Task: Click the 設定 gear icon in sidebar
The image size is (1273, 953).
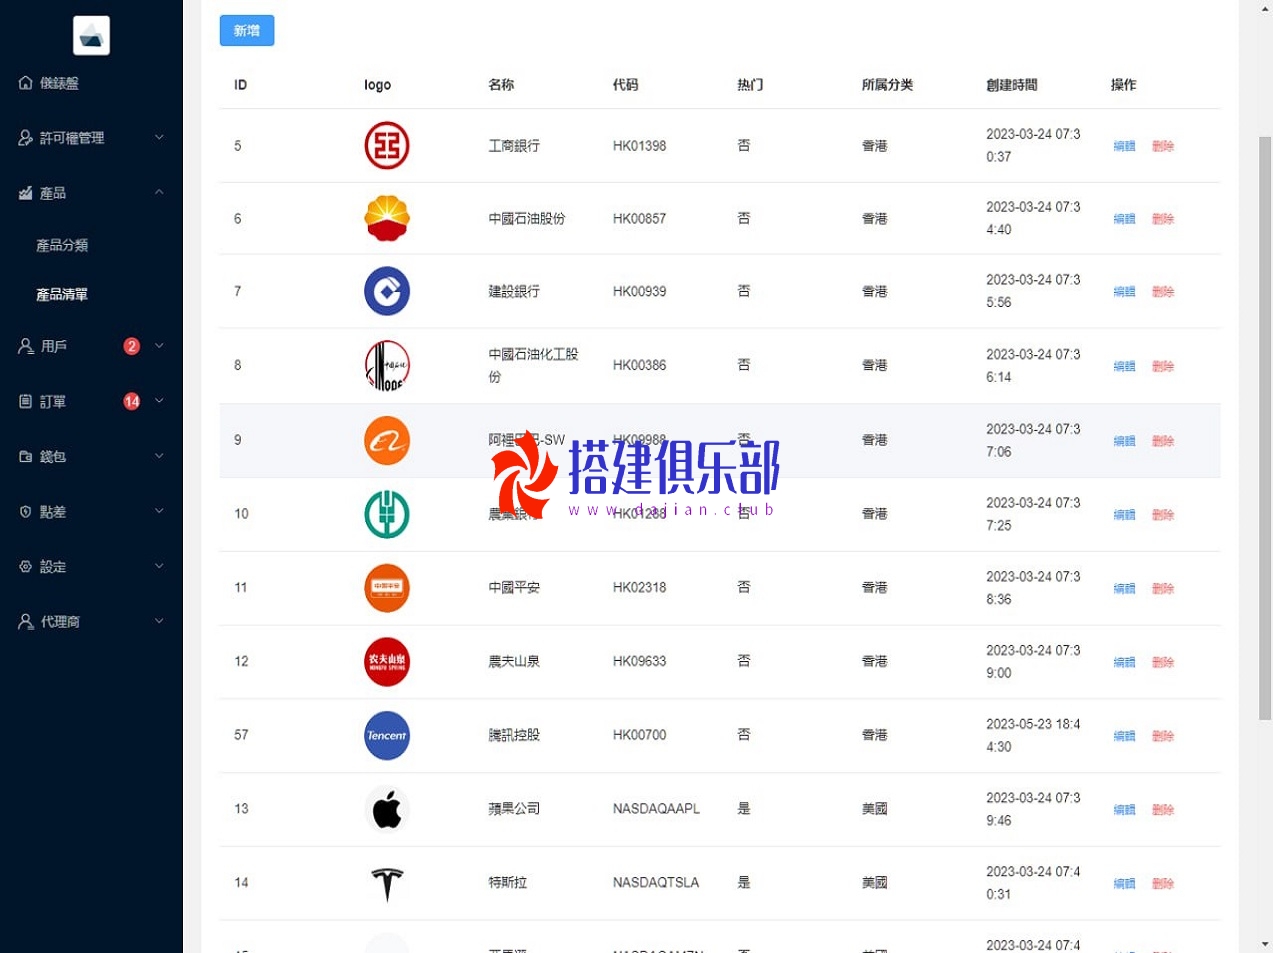Action: click(x=26, y=566)
